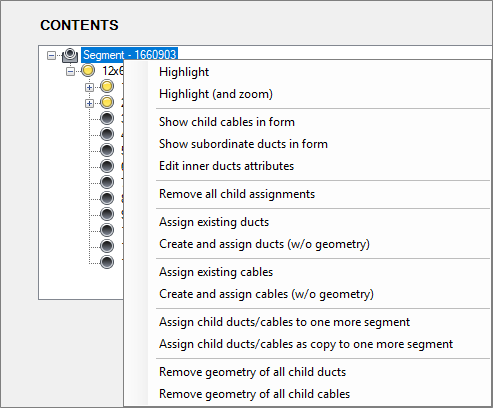Viewport: 493px width, 408px height.
Task: Expand the first yellow inner duct node
Action: pos(89,87)
